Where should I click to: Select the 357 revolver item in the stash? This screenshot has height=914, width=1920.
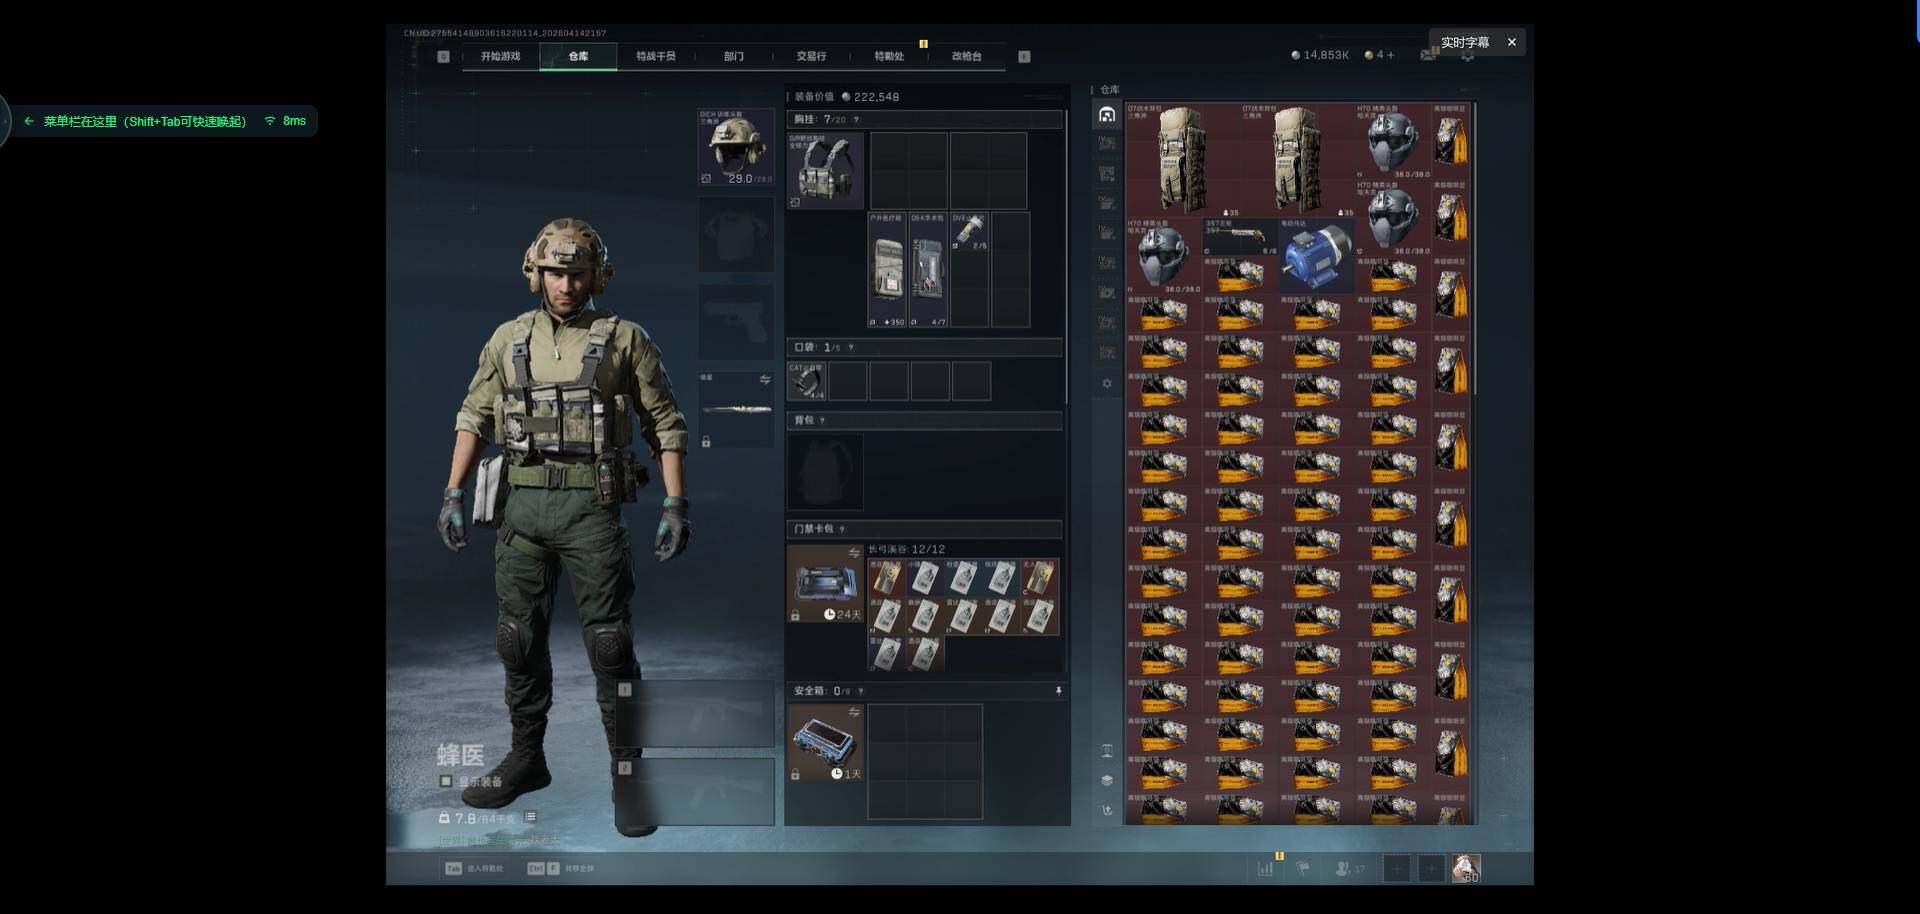tap(1240, 237)
